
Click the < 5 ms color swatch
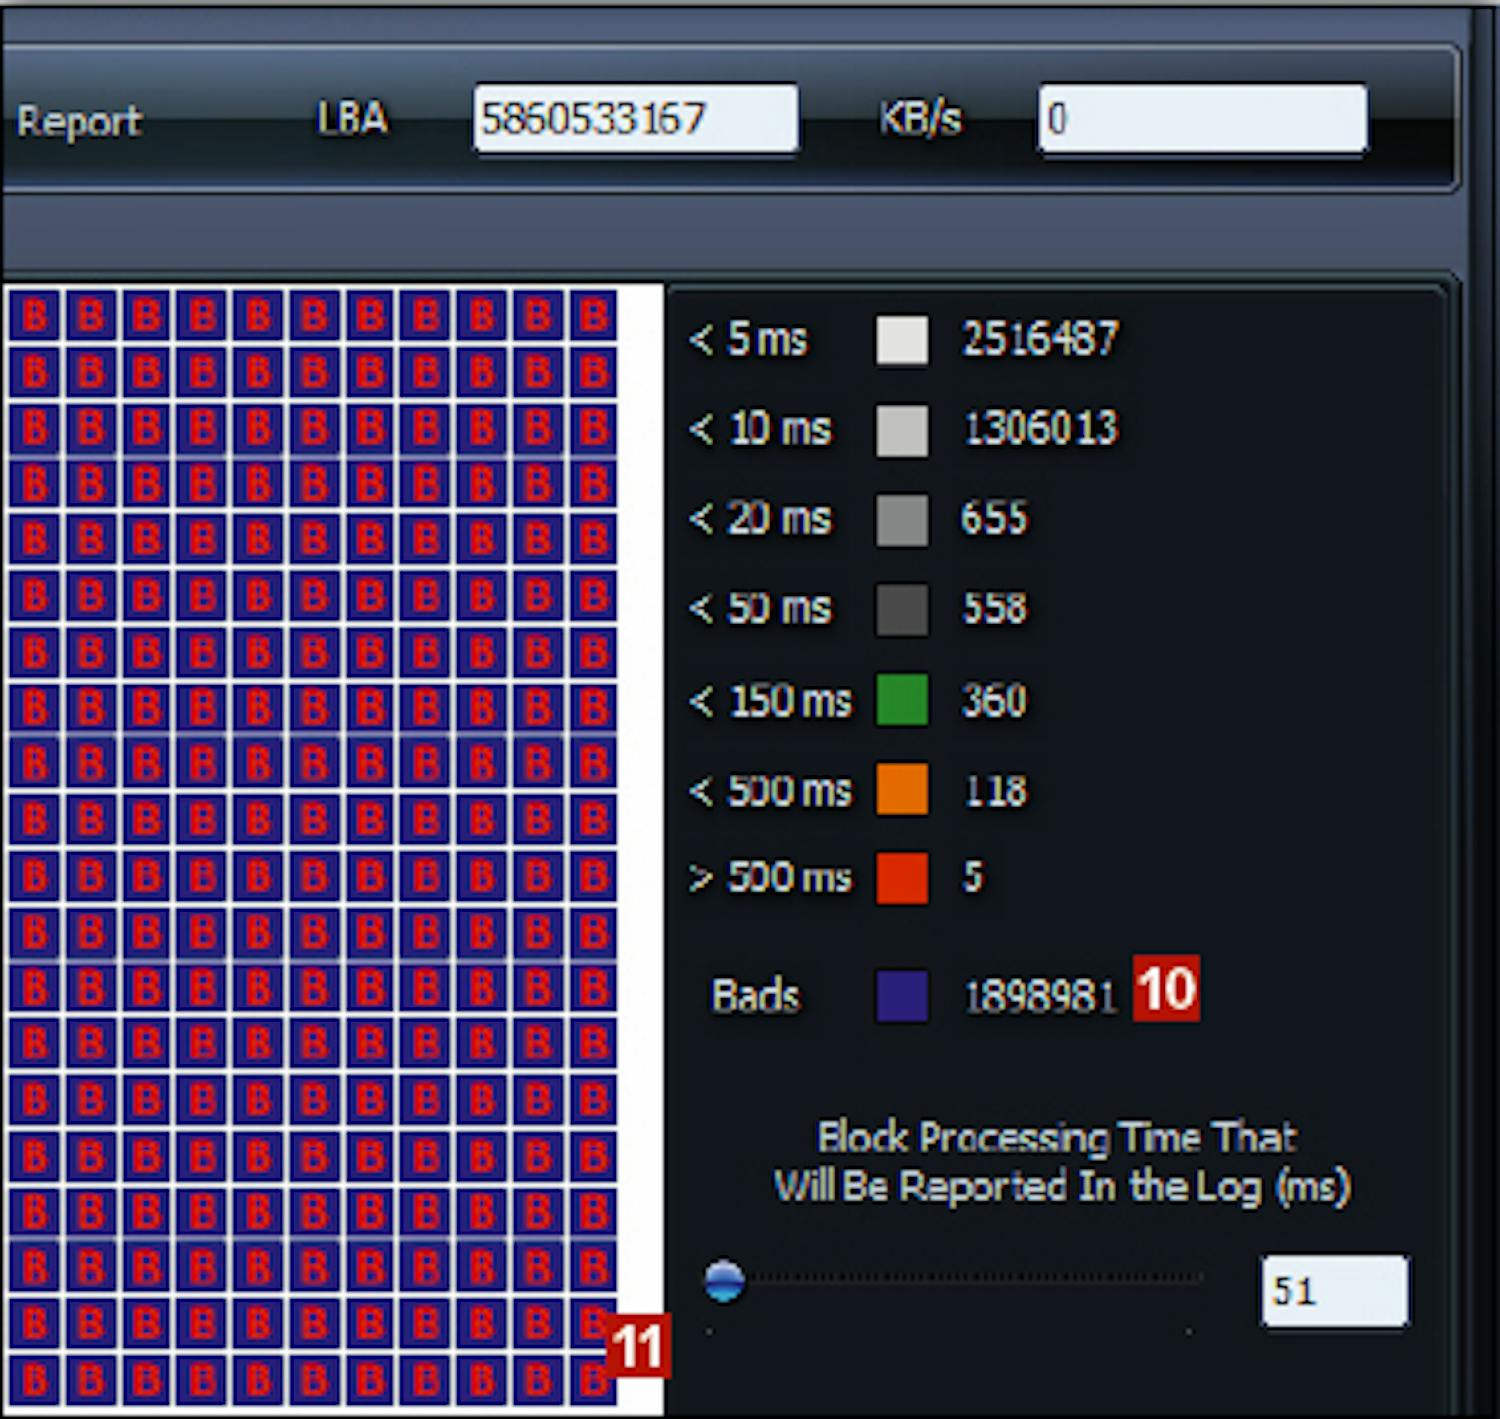pos(901,340)
